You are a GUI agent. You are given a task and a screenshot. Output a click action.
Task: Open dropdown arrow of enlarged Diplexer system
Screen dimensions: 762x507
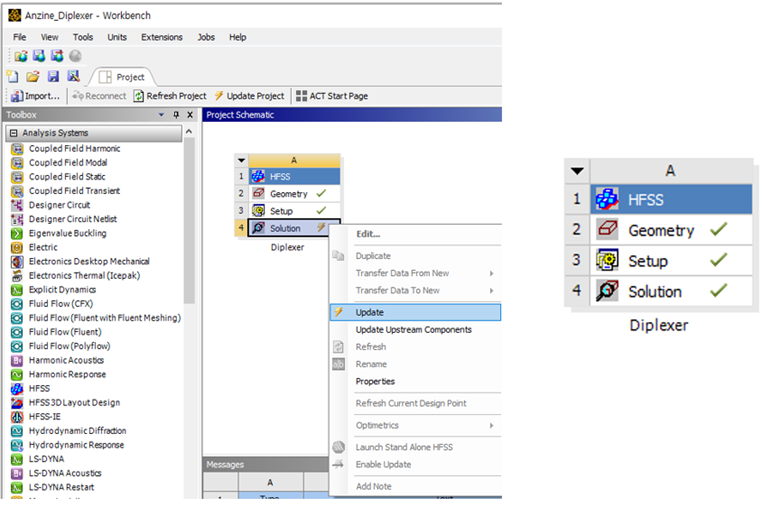tap(577, 171)
